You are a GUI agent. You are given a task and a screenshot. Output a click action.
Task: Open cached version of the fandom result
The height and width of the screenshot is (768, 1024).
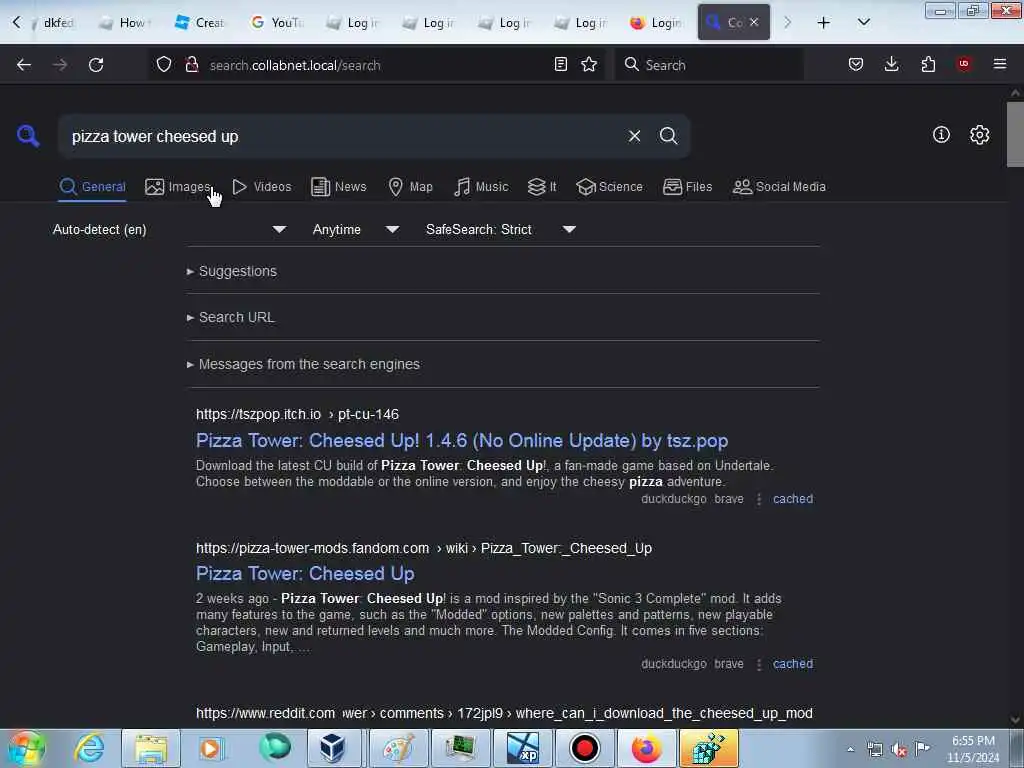[x=793, y=664]
